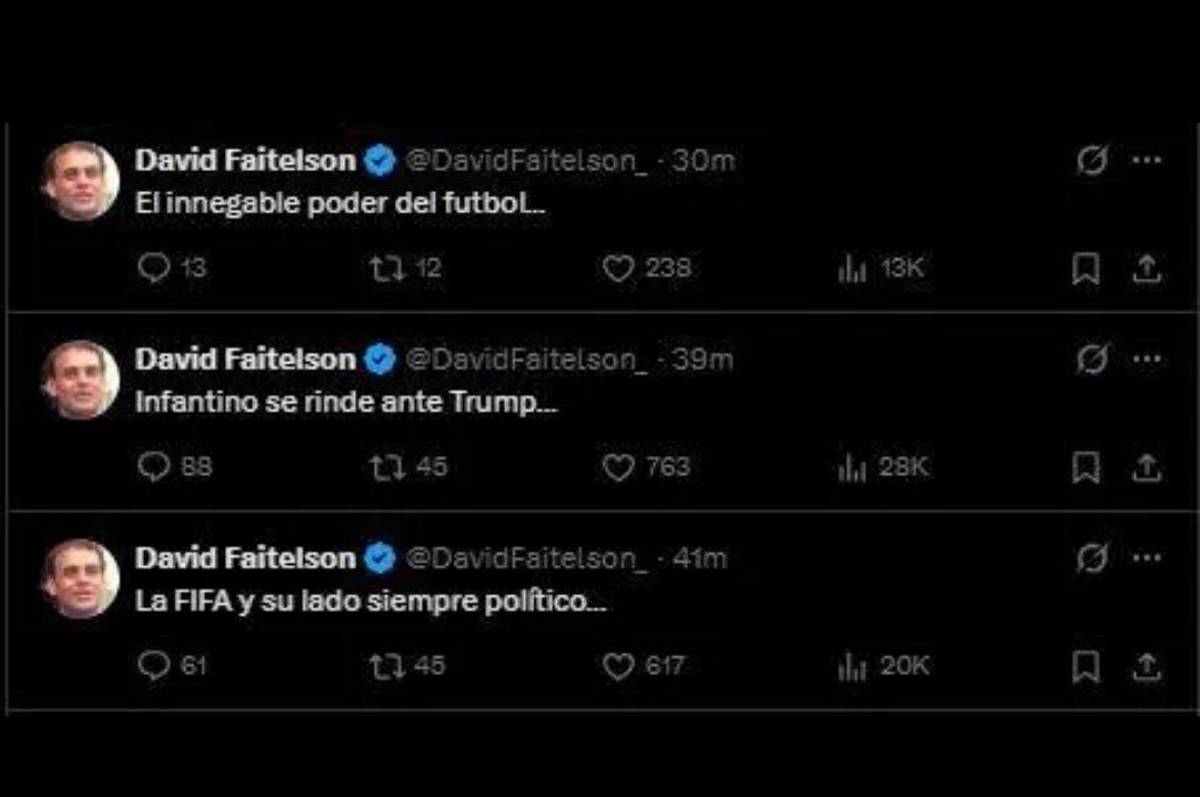Share the 'Infantino se rinde ante Trump' tweet
This screenshot has height=797, width=1200.
[x=1146, y=465]
